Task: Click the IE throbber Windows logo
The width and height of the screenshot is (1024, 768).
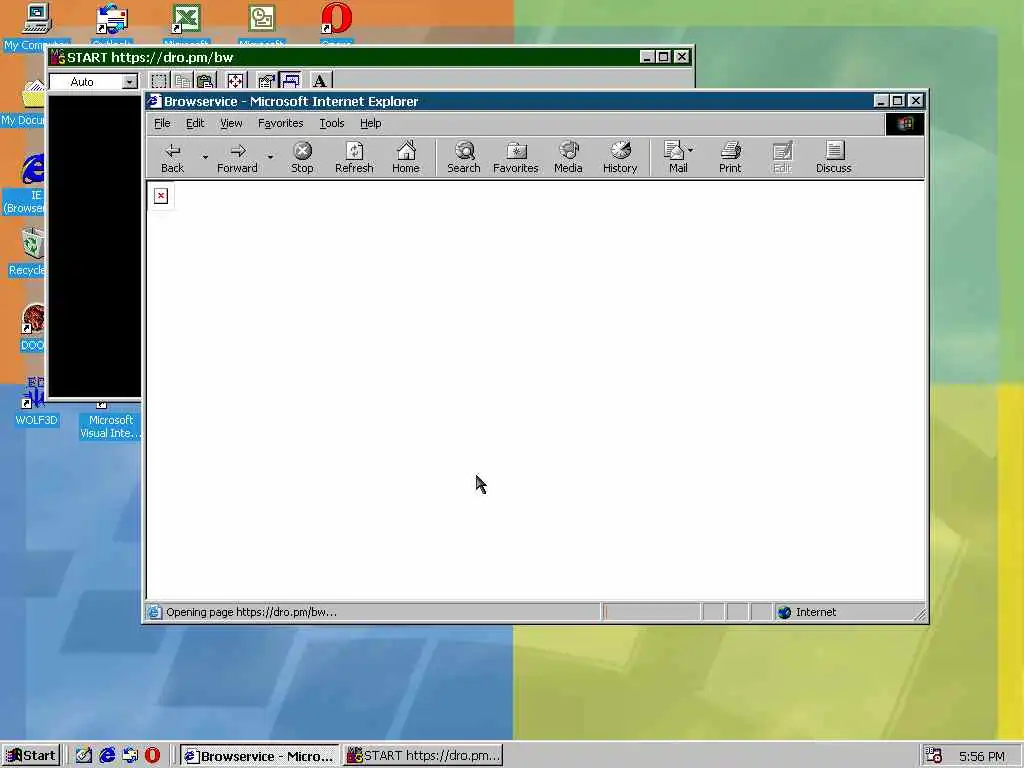Action: (904, 124)
